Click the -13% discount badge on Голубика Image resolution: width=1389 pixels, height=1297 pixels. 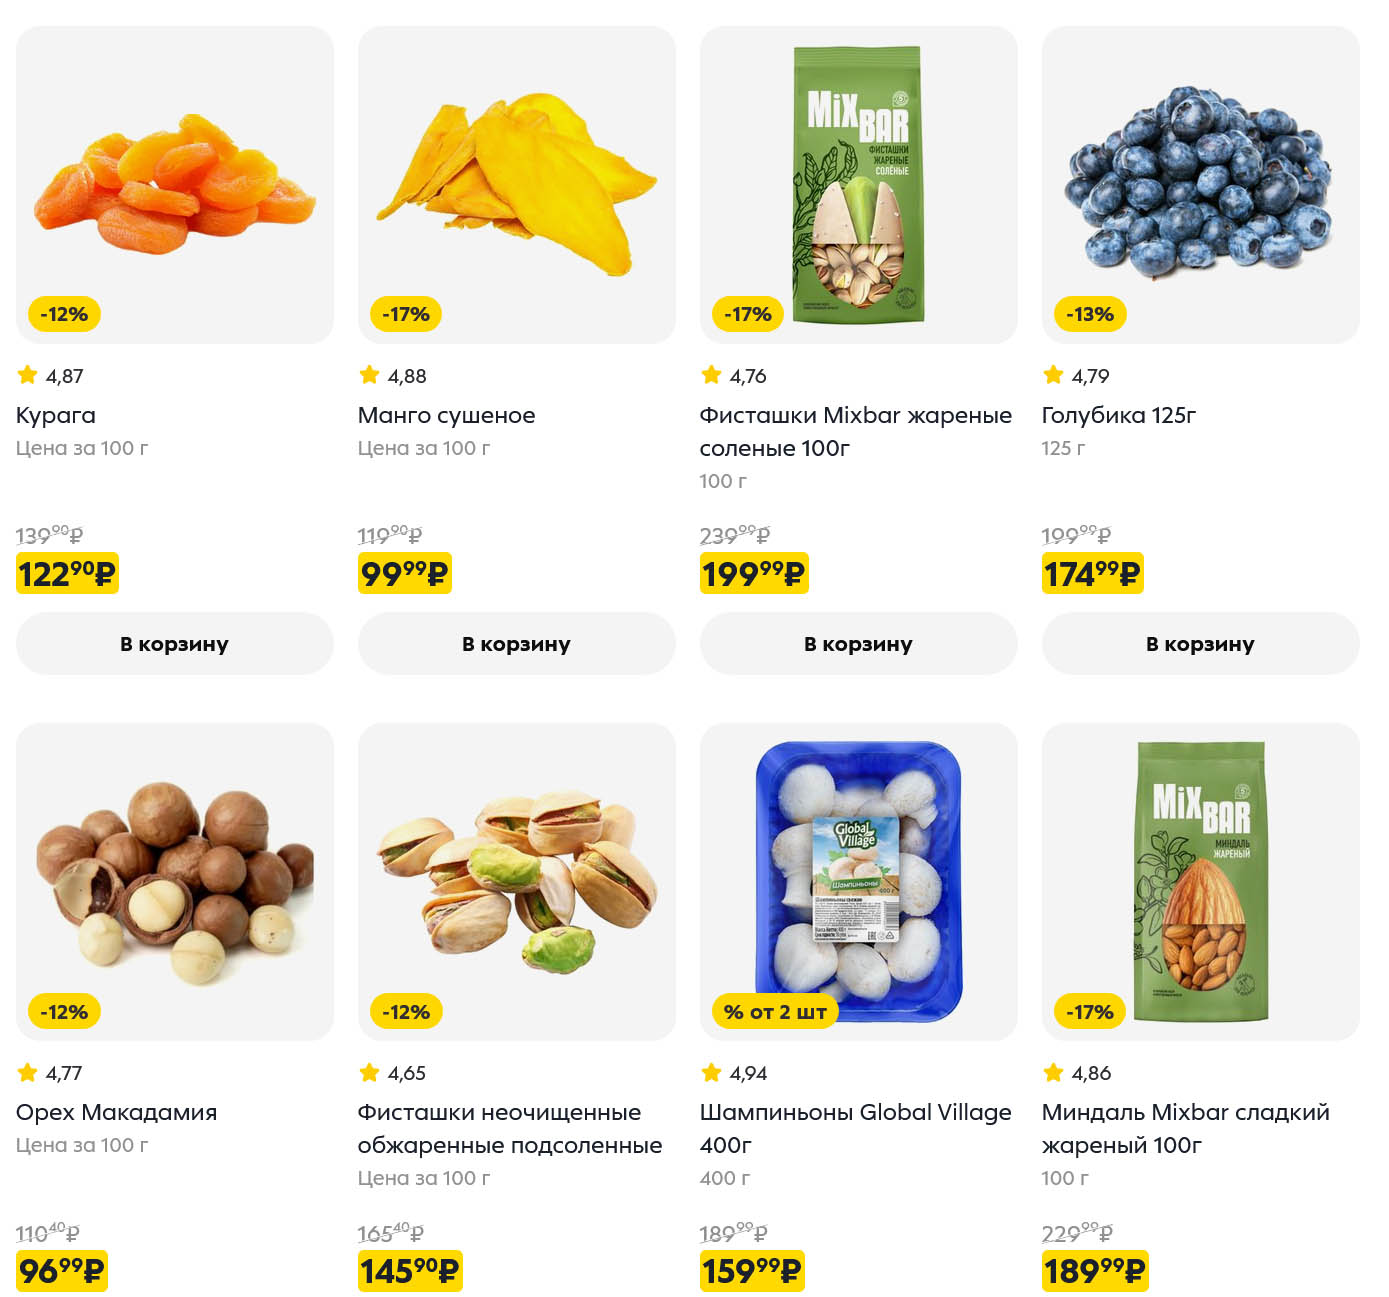point(1089,314)
